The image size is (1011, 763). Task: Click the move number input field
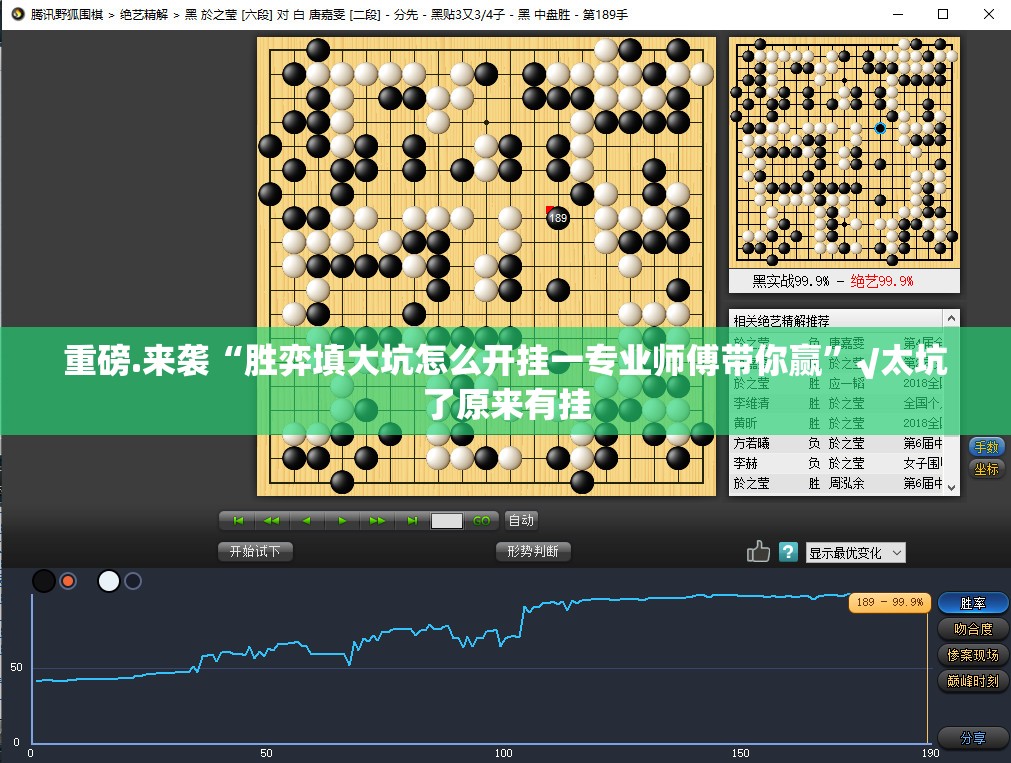tap(447, 521)
